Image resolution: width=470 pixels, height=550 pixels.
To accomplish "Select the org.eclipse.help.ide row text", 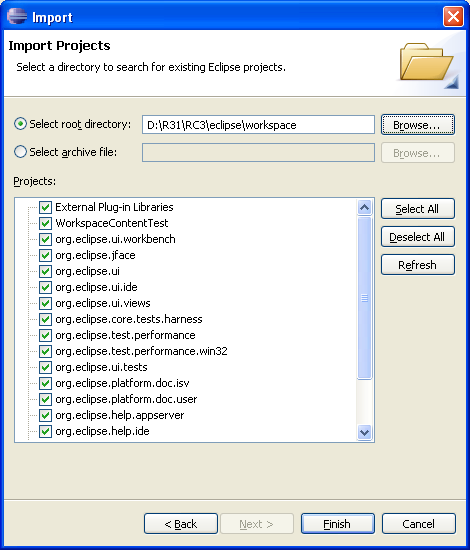I will pyautogui.click(x=102, y=431).
